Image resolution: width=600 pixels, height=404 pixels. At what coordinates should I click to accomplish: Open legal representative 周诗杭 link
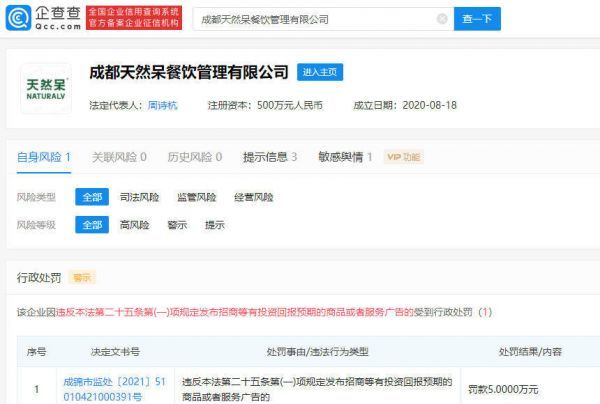tap(163, 105)
